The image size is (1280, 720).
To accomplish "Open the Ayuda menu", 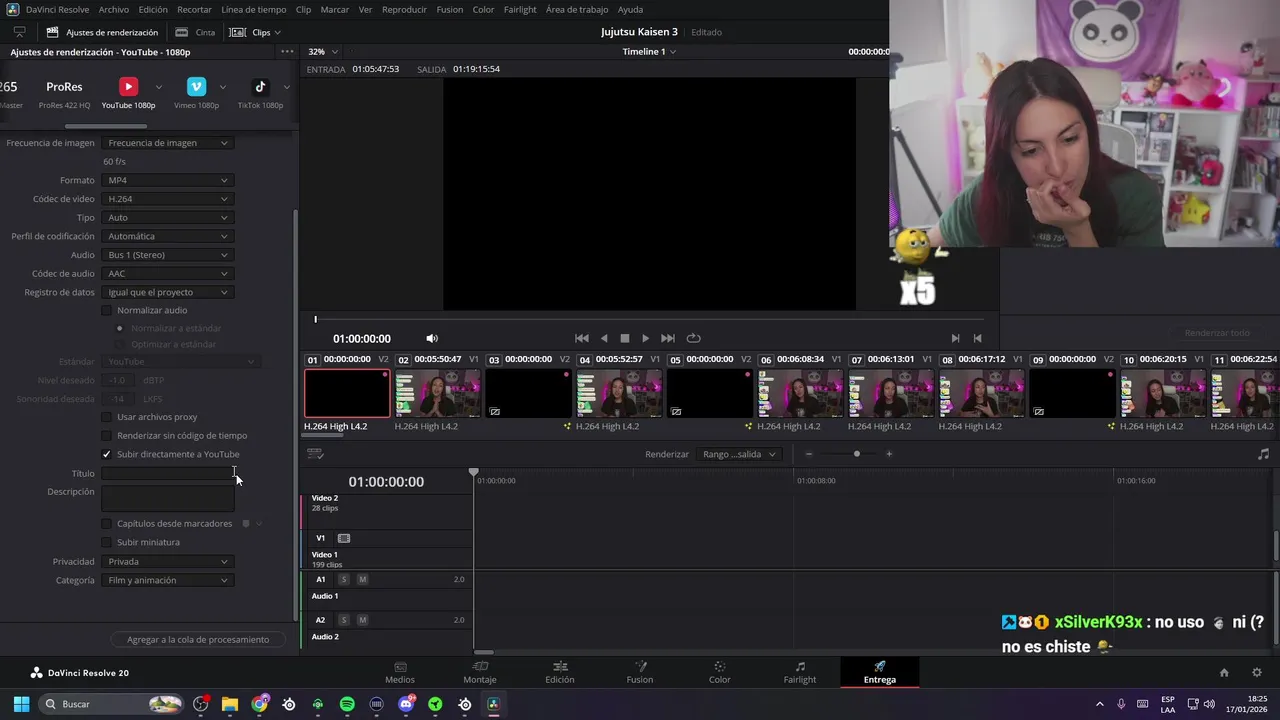I will point(631,9).
